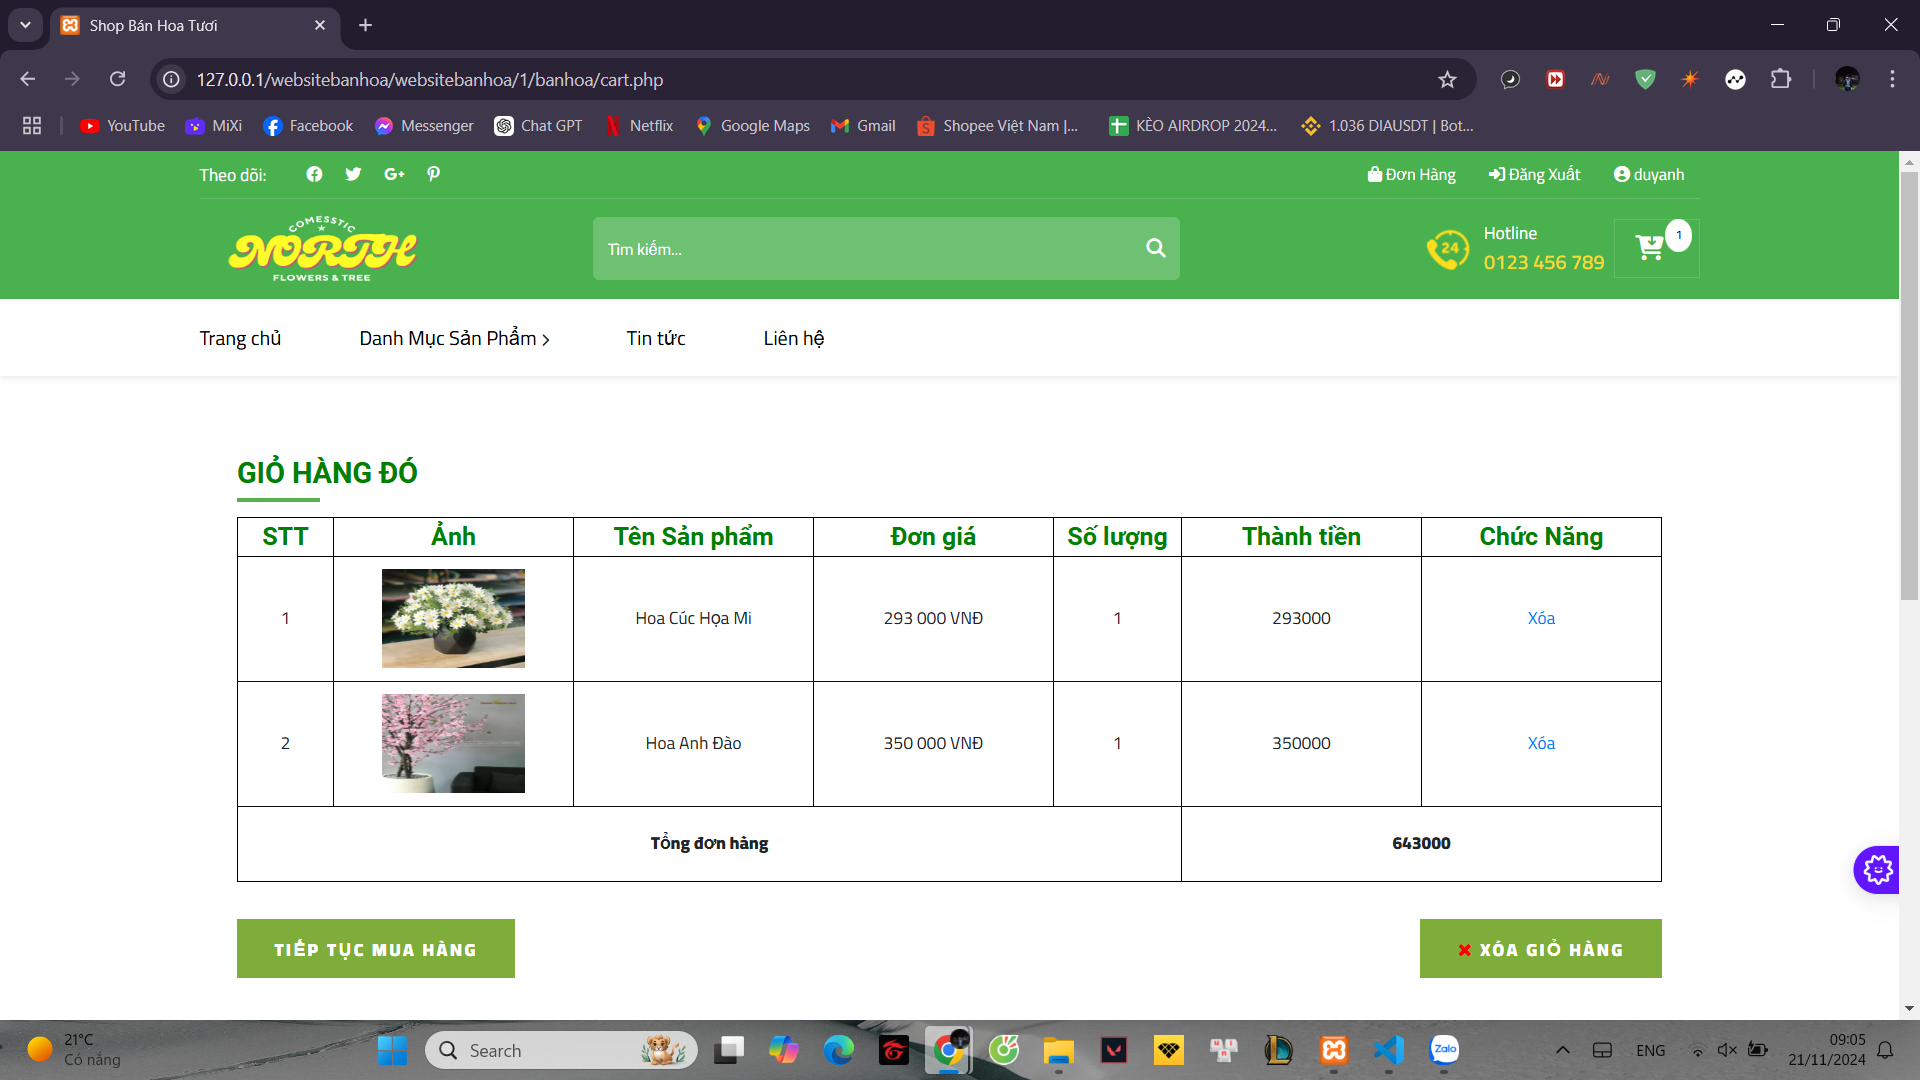Click Xóa to remove Hoa Cúc Họa Mi
Screen dimensions: 1920x1080
(x=1540, y=617)
